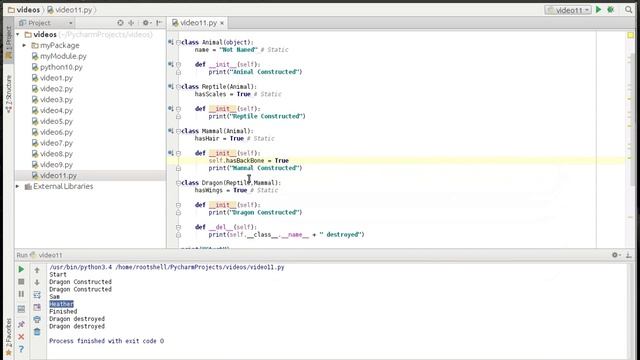Open Run panel help question mark
640x360 pixels.
tap(21, 349)
